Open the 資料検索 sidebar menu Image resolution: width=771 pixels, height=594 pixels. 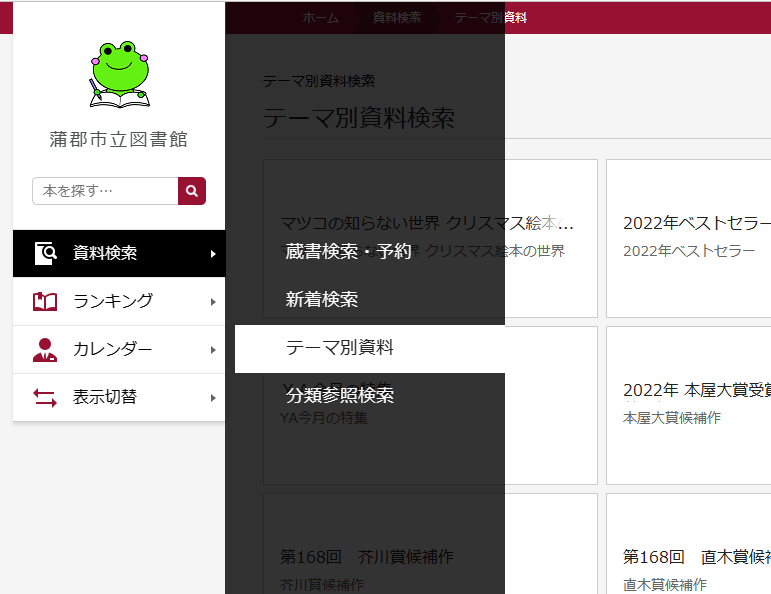pyautogui.click(x=119, y=253)
